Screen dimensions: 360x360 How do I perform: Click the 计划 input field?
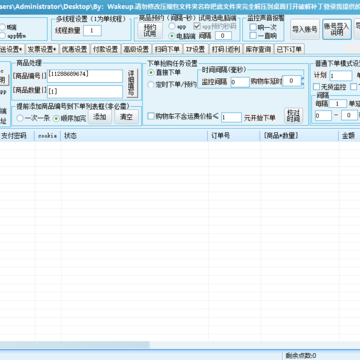(x=341, y=76)
